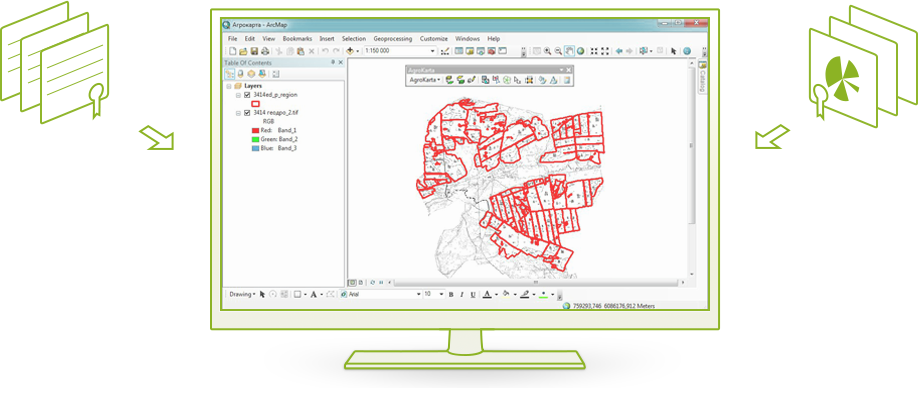Image resolution: width=918 pixels, height=399 pixels.
Task: Click the Full Extent globe icon
Action: point(580,51)
